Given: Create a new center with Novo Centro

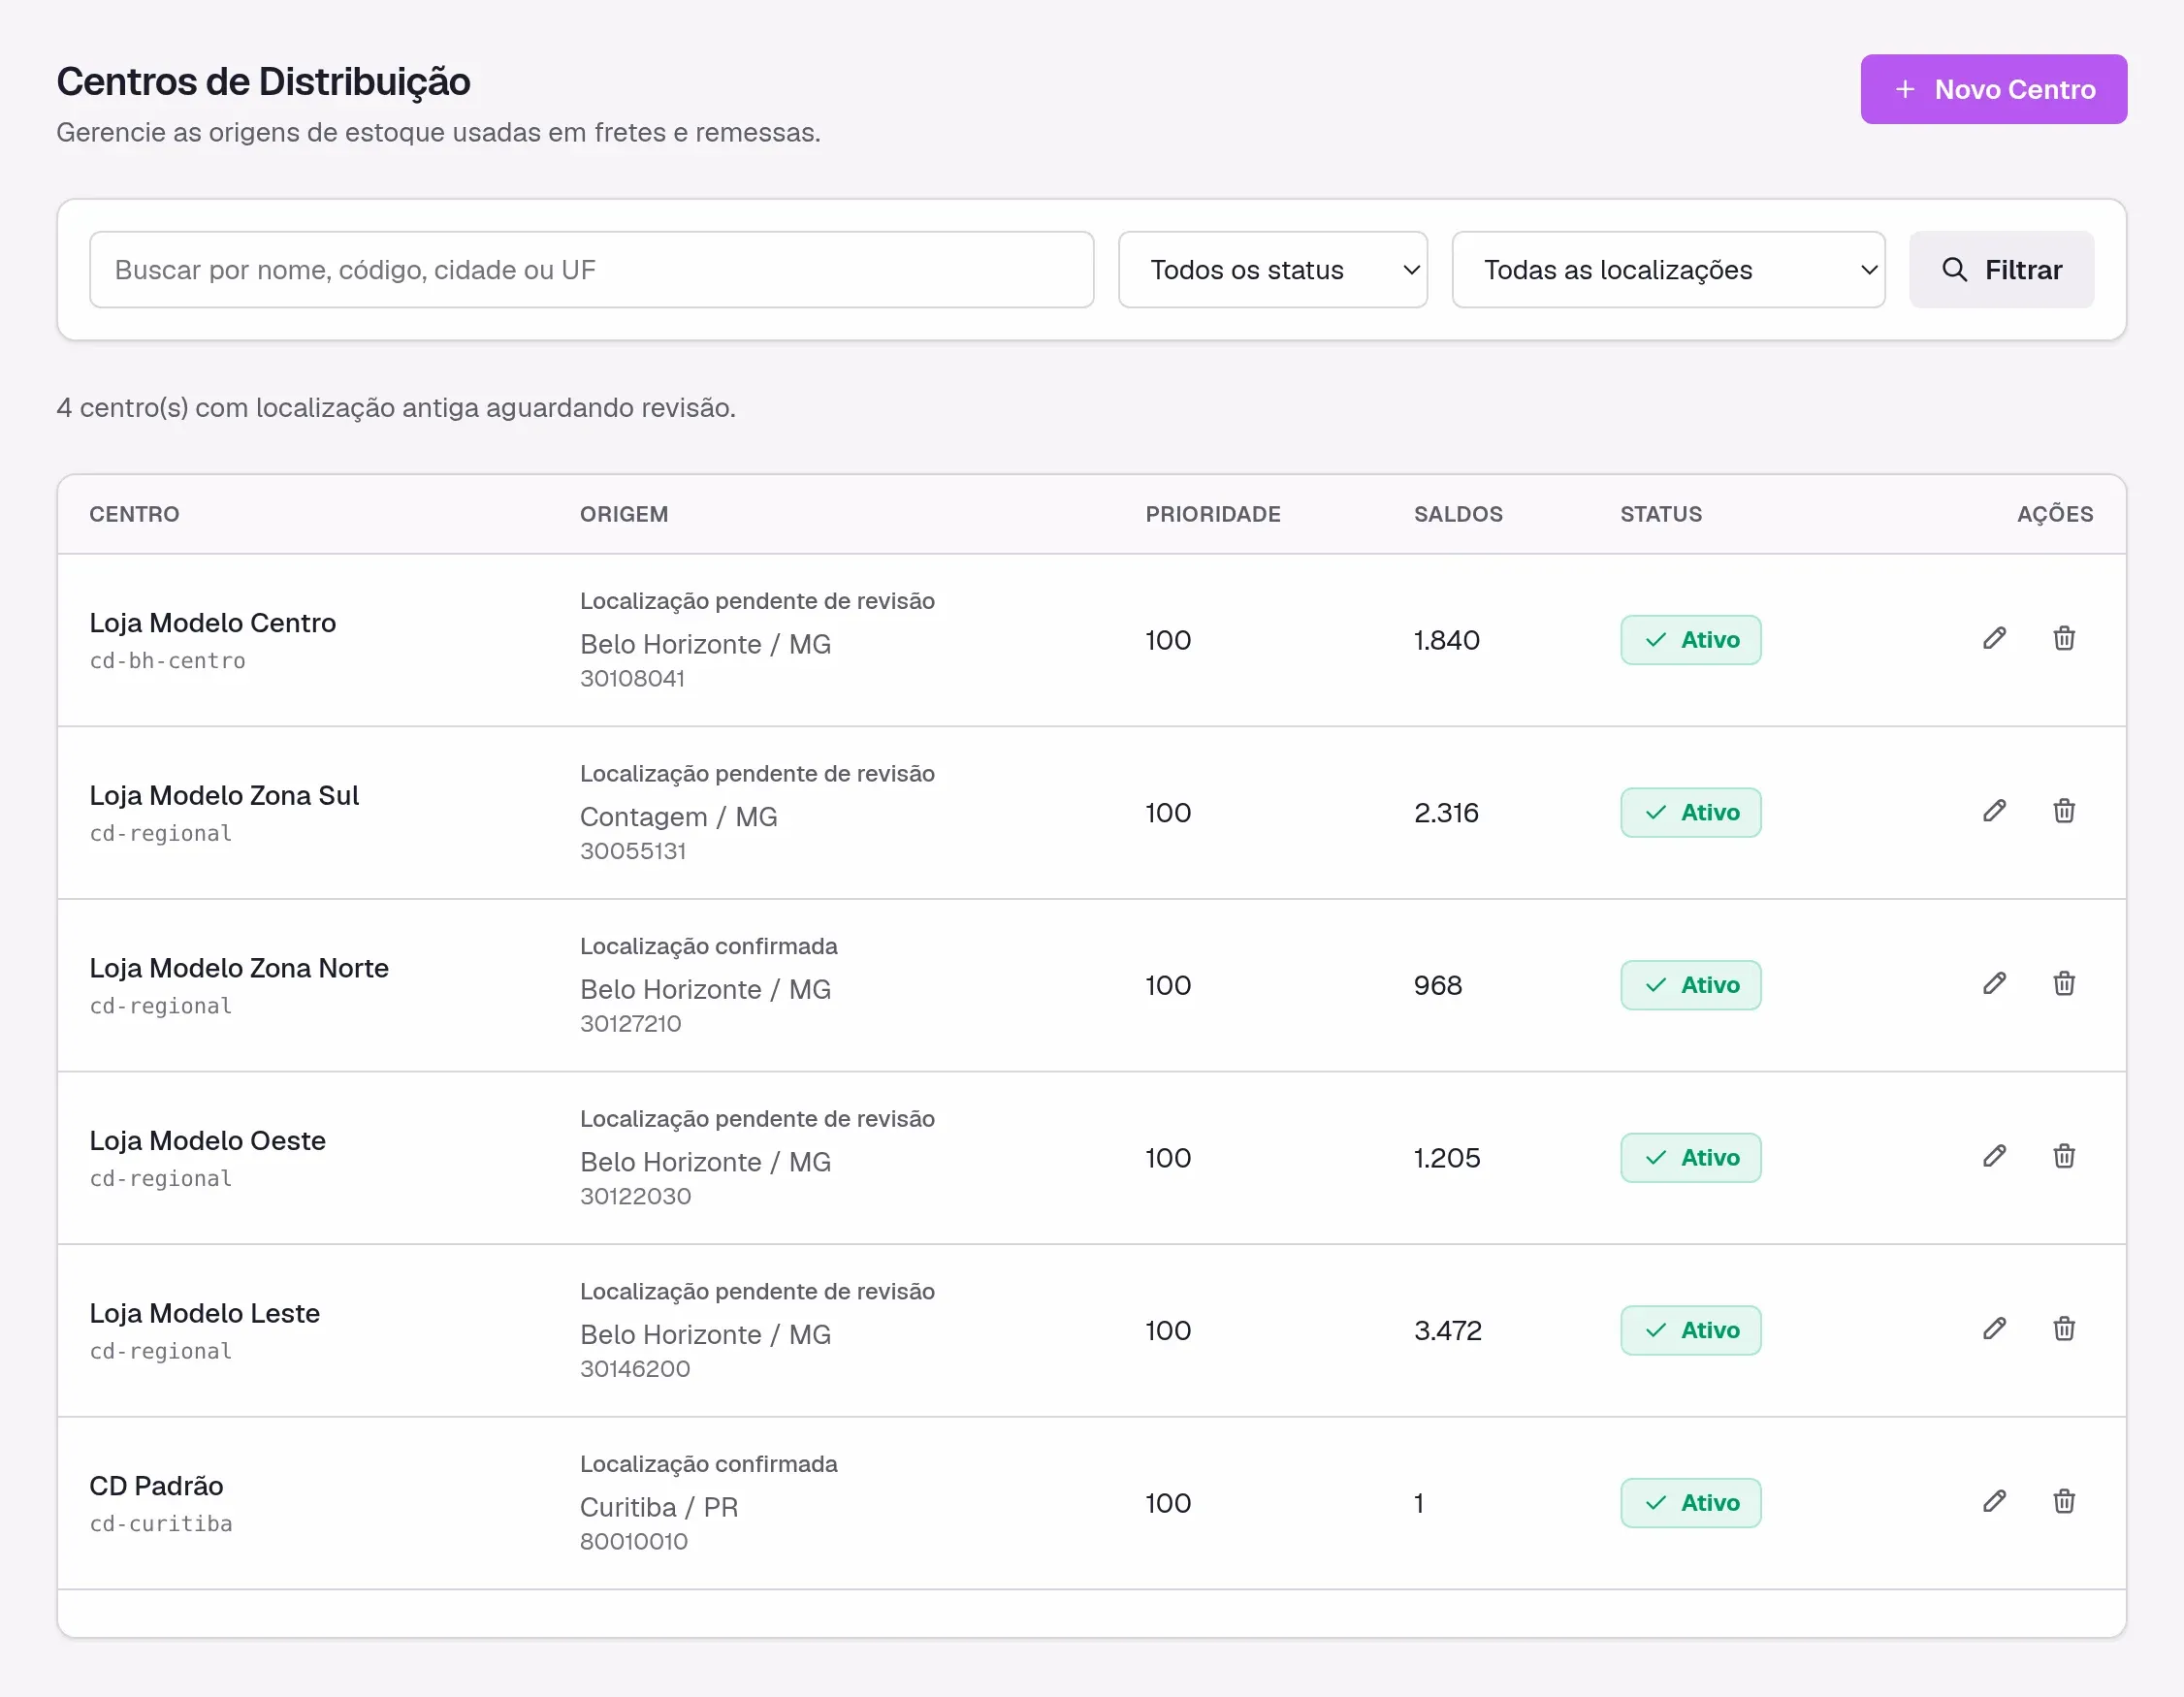Looking at the screenshot, I should point(1993,89).
